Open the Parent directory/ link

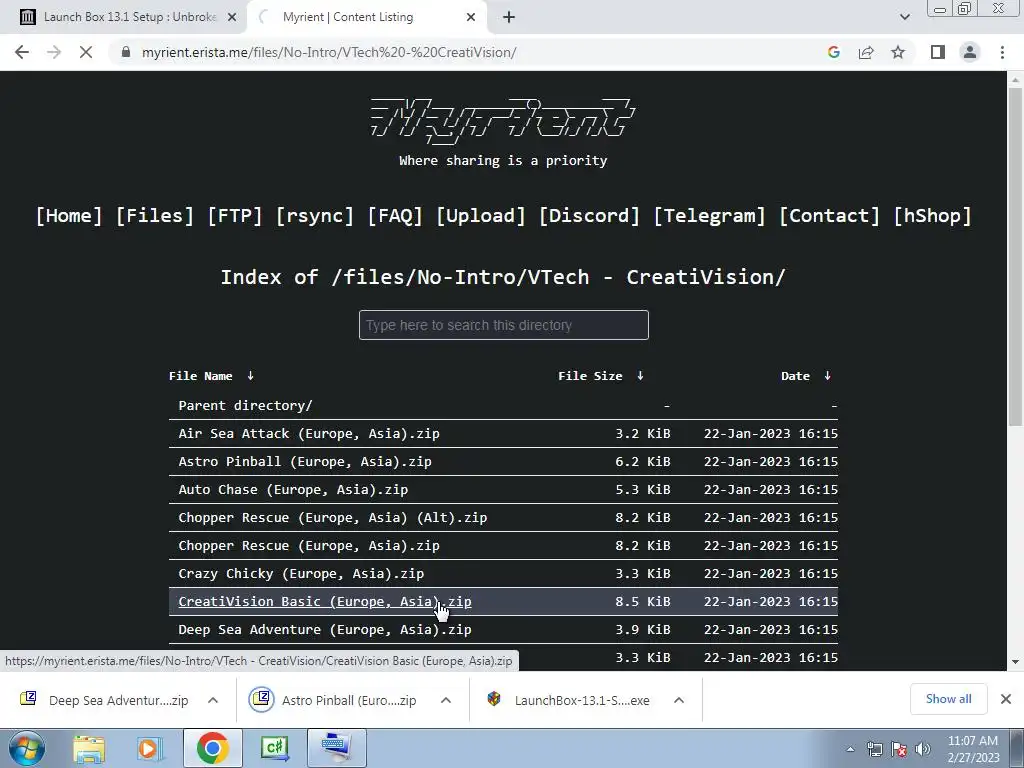click(246, 406)
